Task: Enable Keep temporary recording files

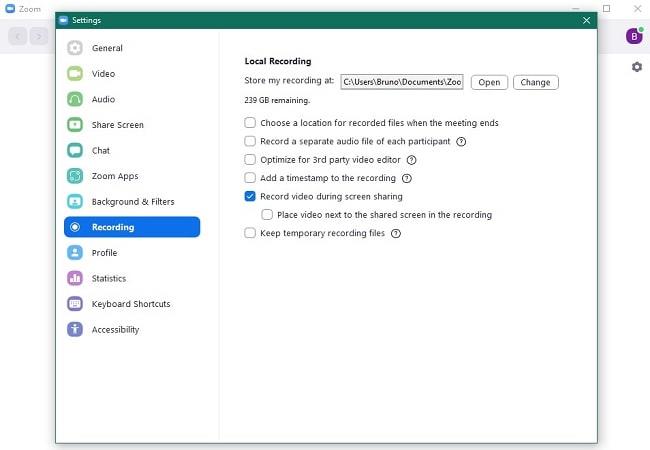Action: [x=250, y=233]
